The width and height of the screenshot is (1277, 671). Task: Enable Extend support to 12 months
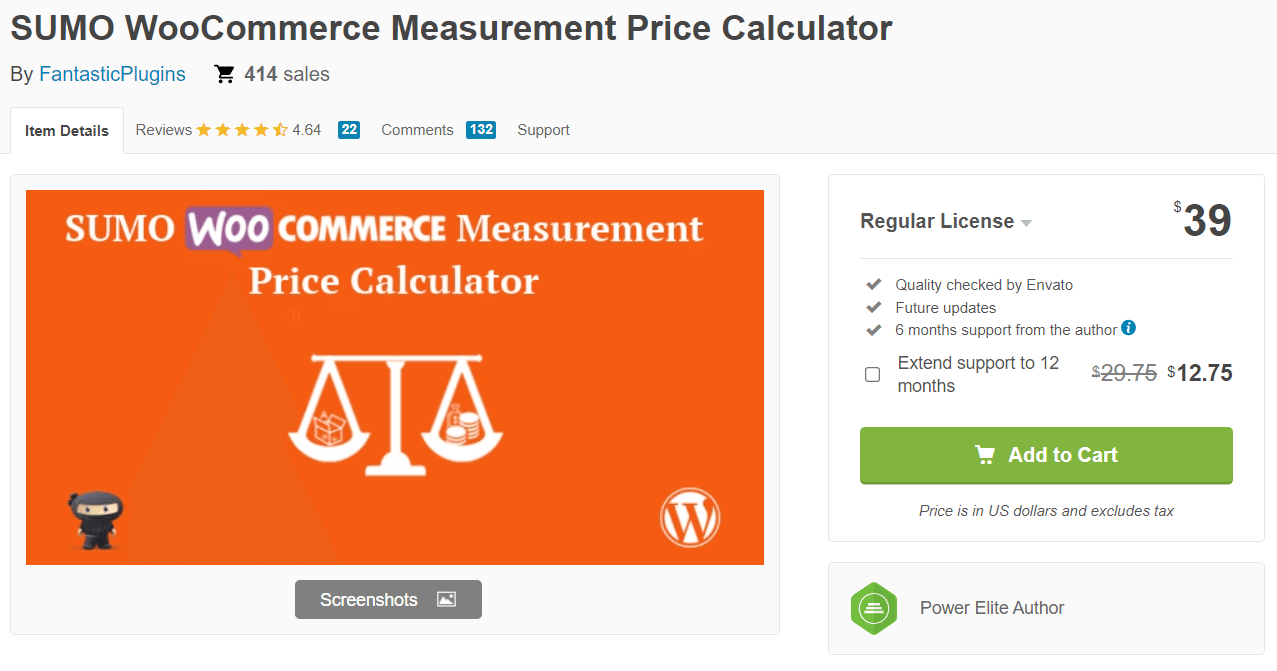[x=872, y=374]
